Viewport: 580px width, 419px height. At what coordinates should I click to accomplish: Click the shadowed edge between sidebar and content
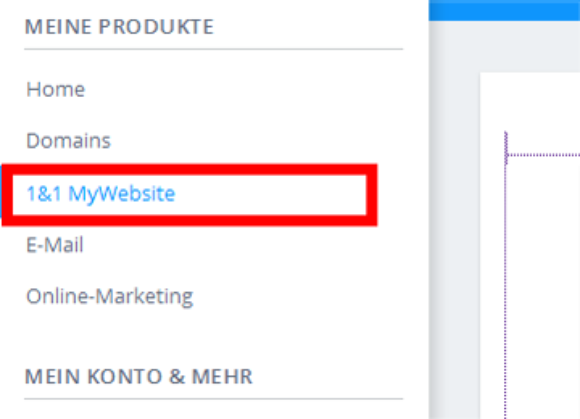click(x=434, y=222)
